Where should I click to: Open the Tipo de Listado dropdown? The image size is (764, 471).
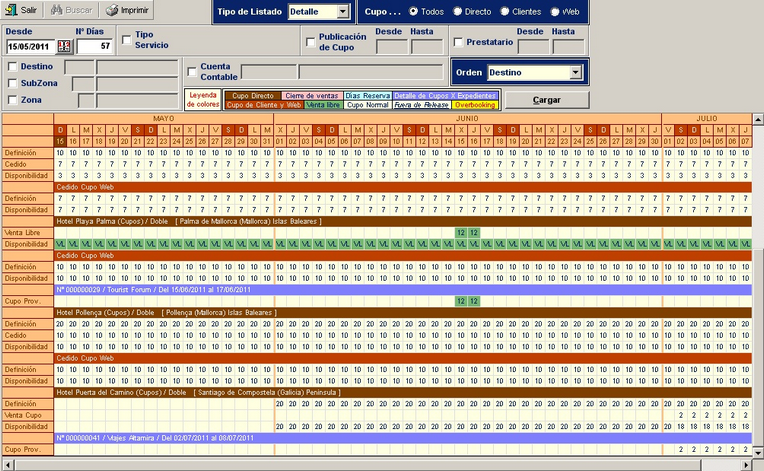click(343, 11)
